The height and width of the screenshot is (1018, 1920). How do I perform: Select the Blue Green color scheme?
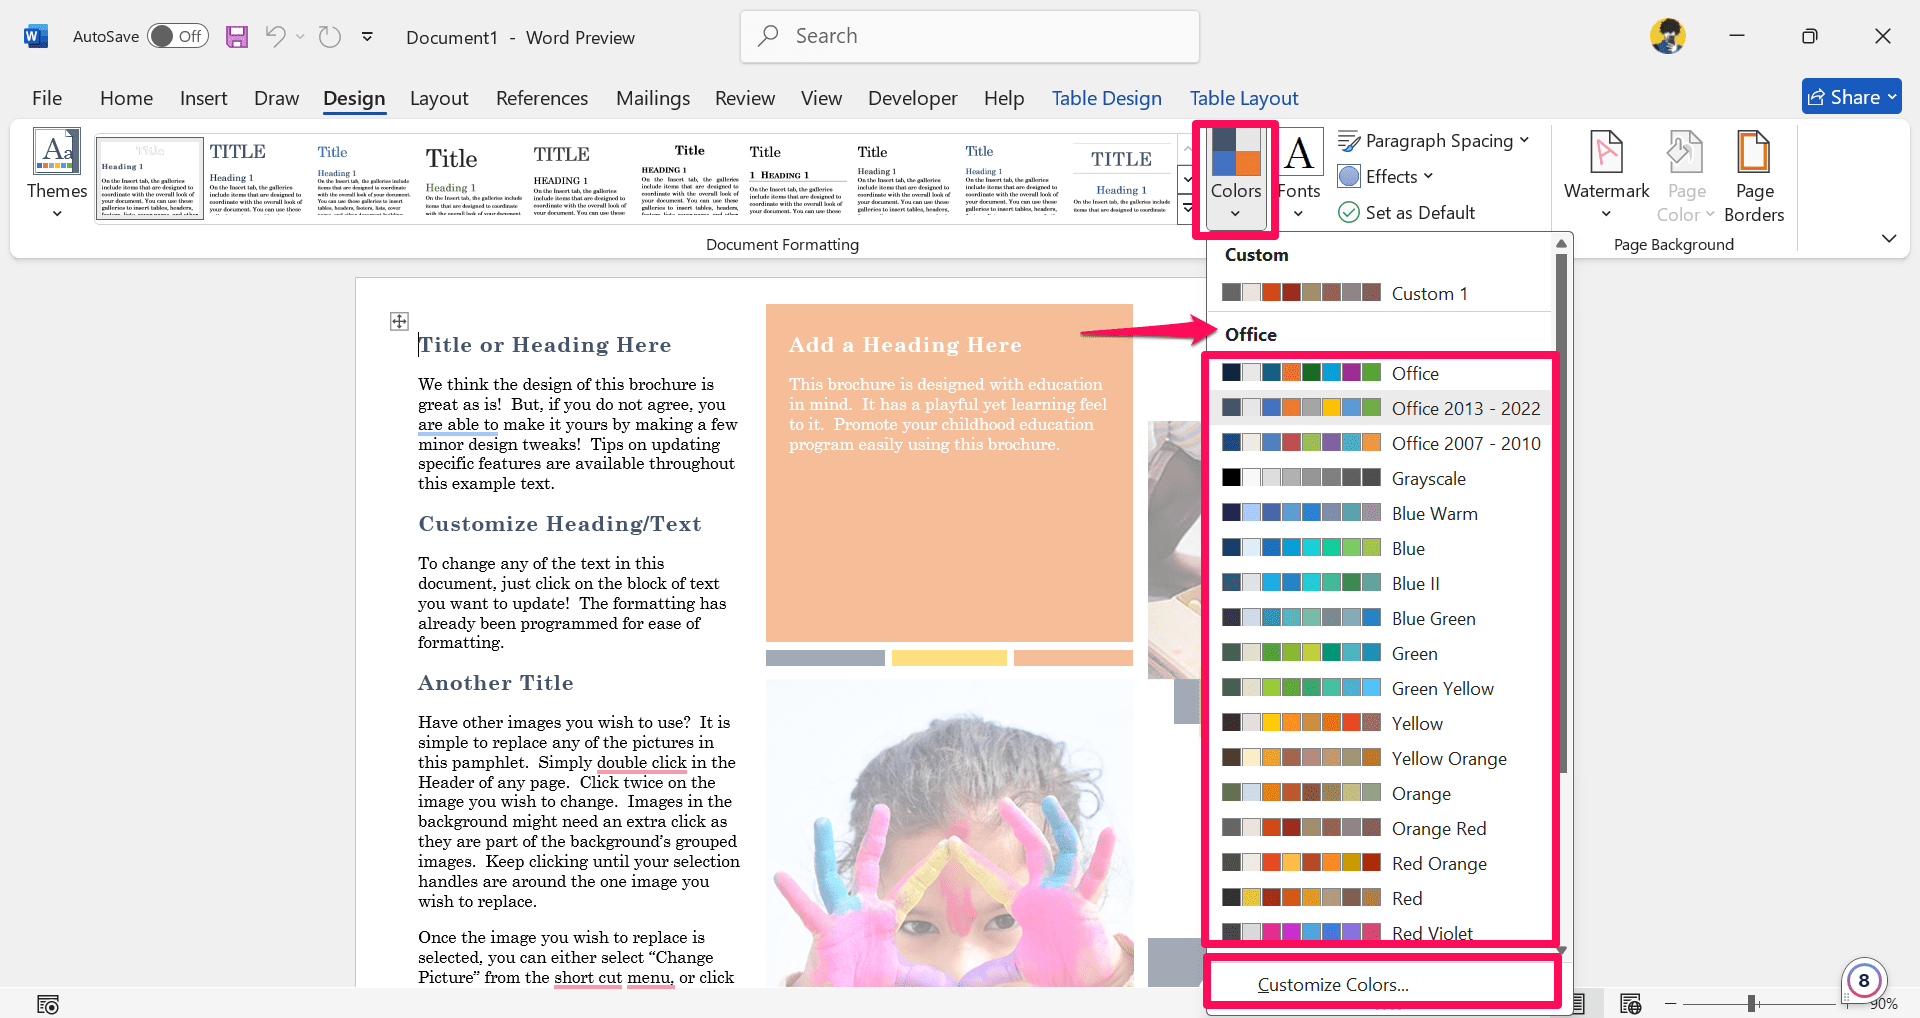tap(1380, 618)
